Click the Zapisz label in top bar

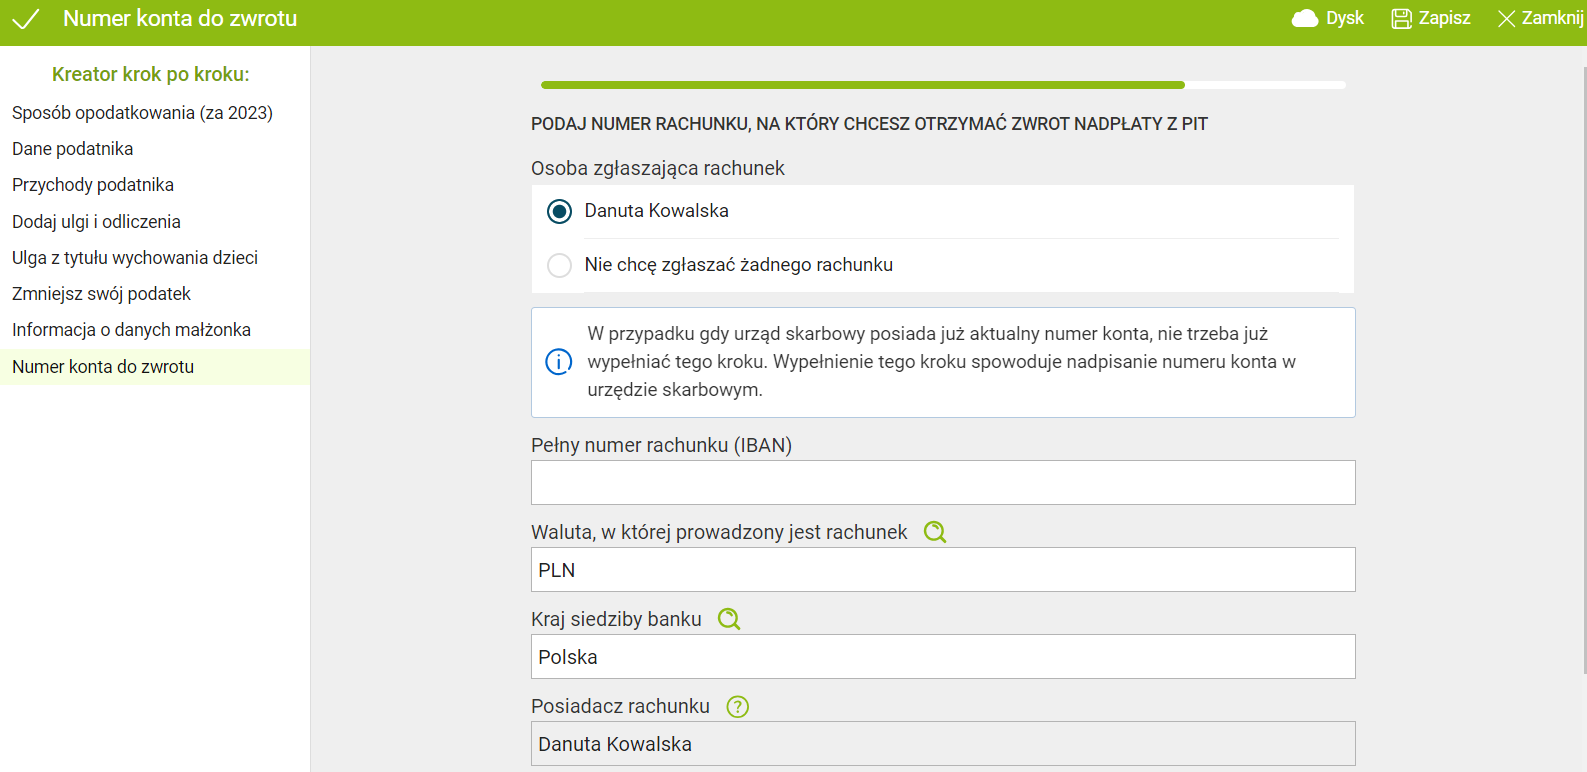pyautogui.click(x=1445, y=18)
